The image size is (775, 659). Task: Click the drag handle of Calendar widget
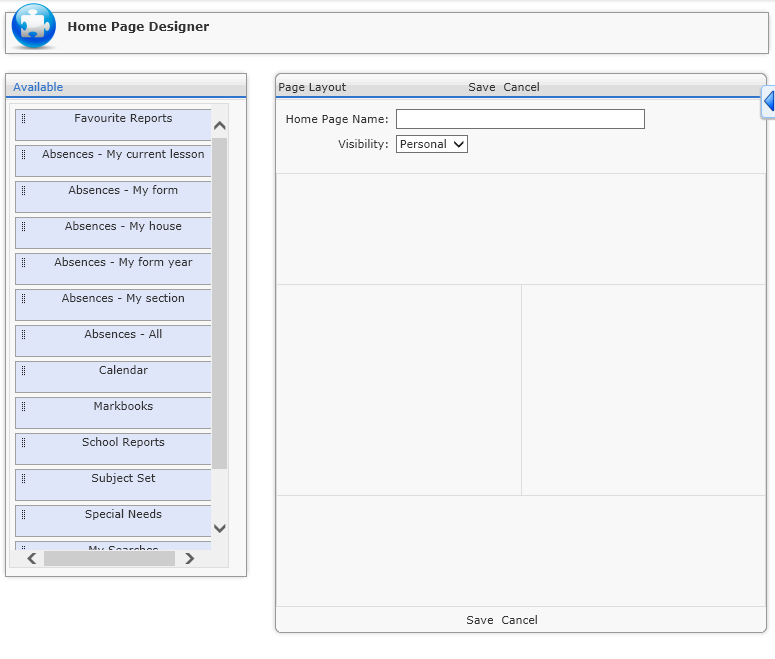[23, 371]
